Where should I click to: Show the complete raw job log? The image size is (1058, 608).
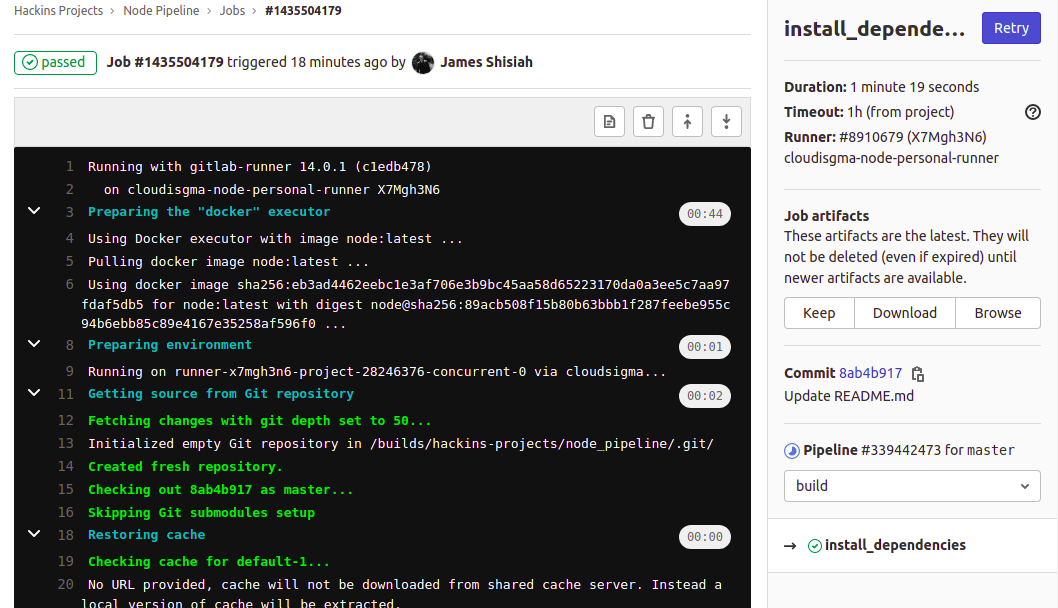[609, 121]
